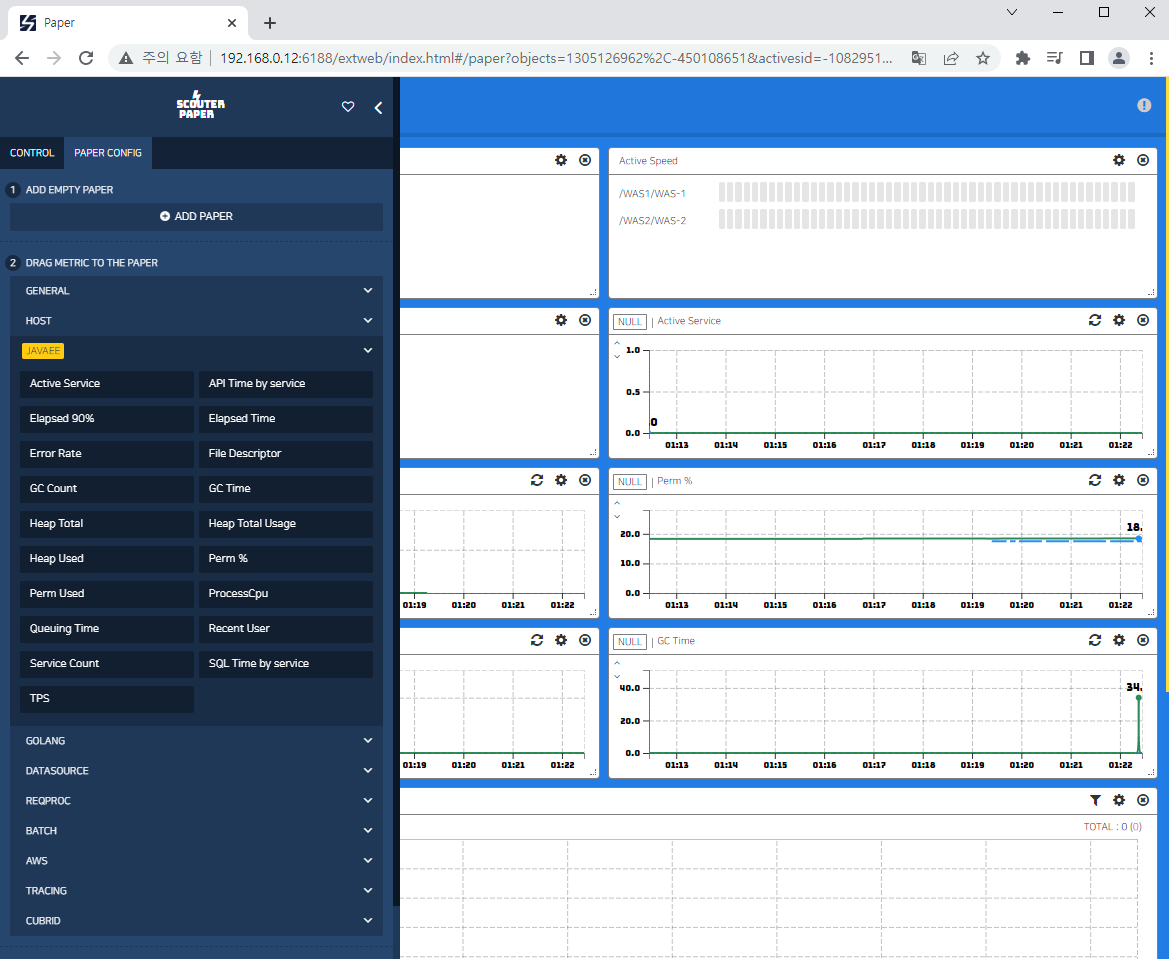Viewport: 1169px width, 959px height.
Task: Click the browser address bar URL
Action: click(x=556, y=58)
